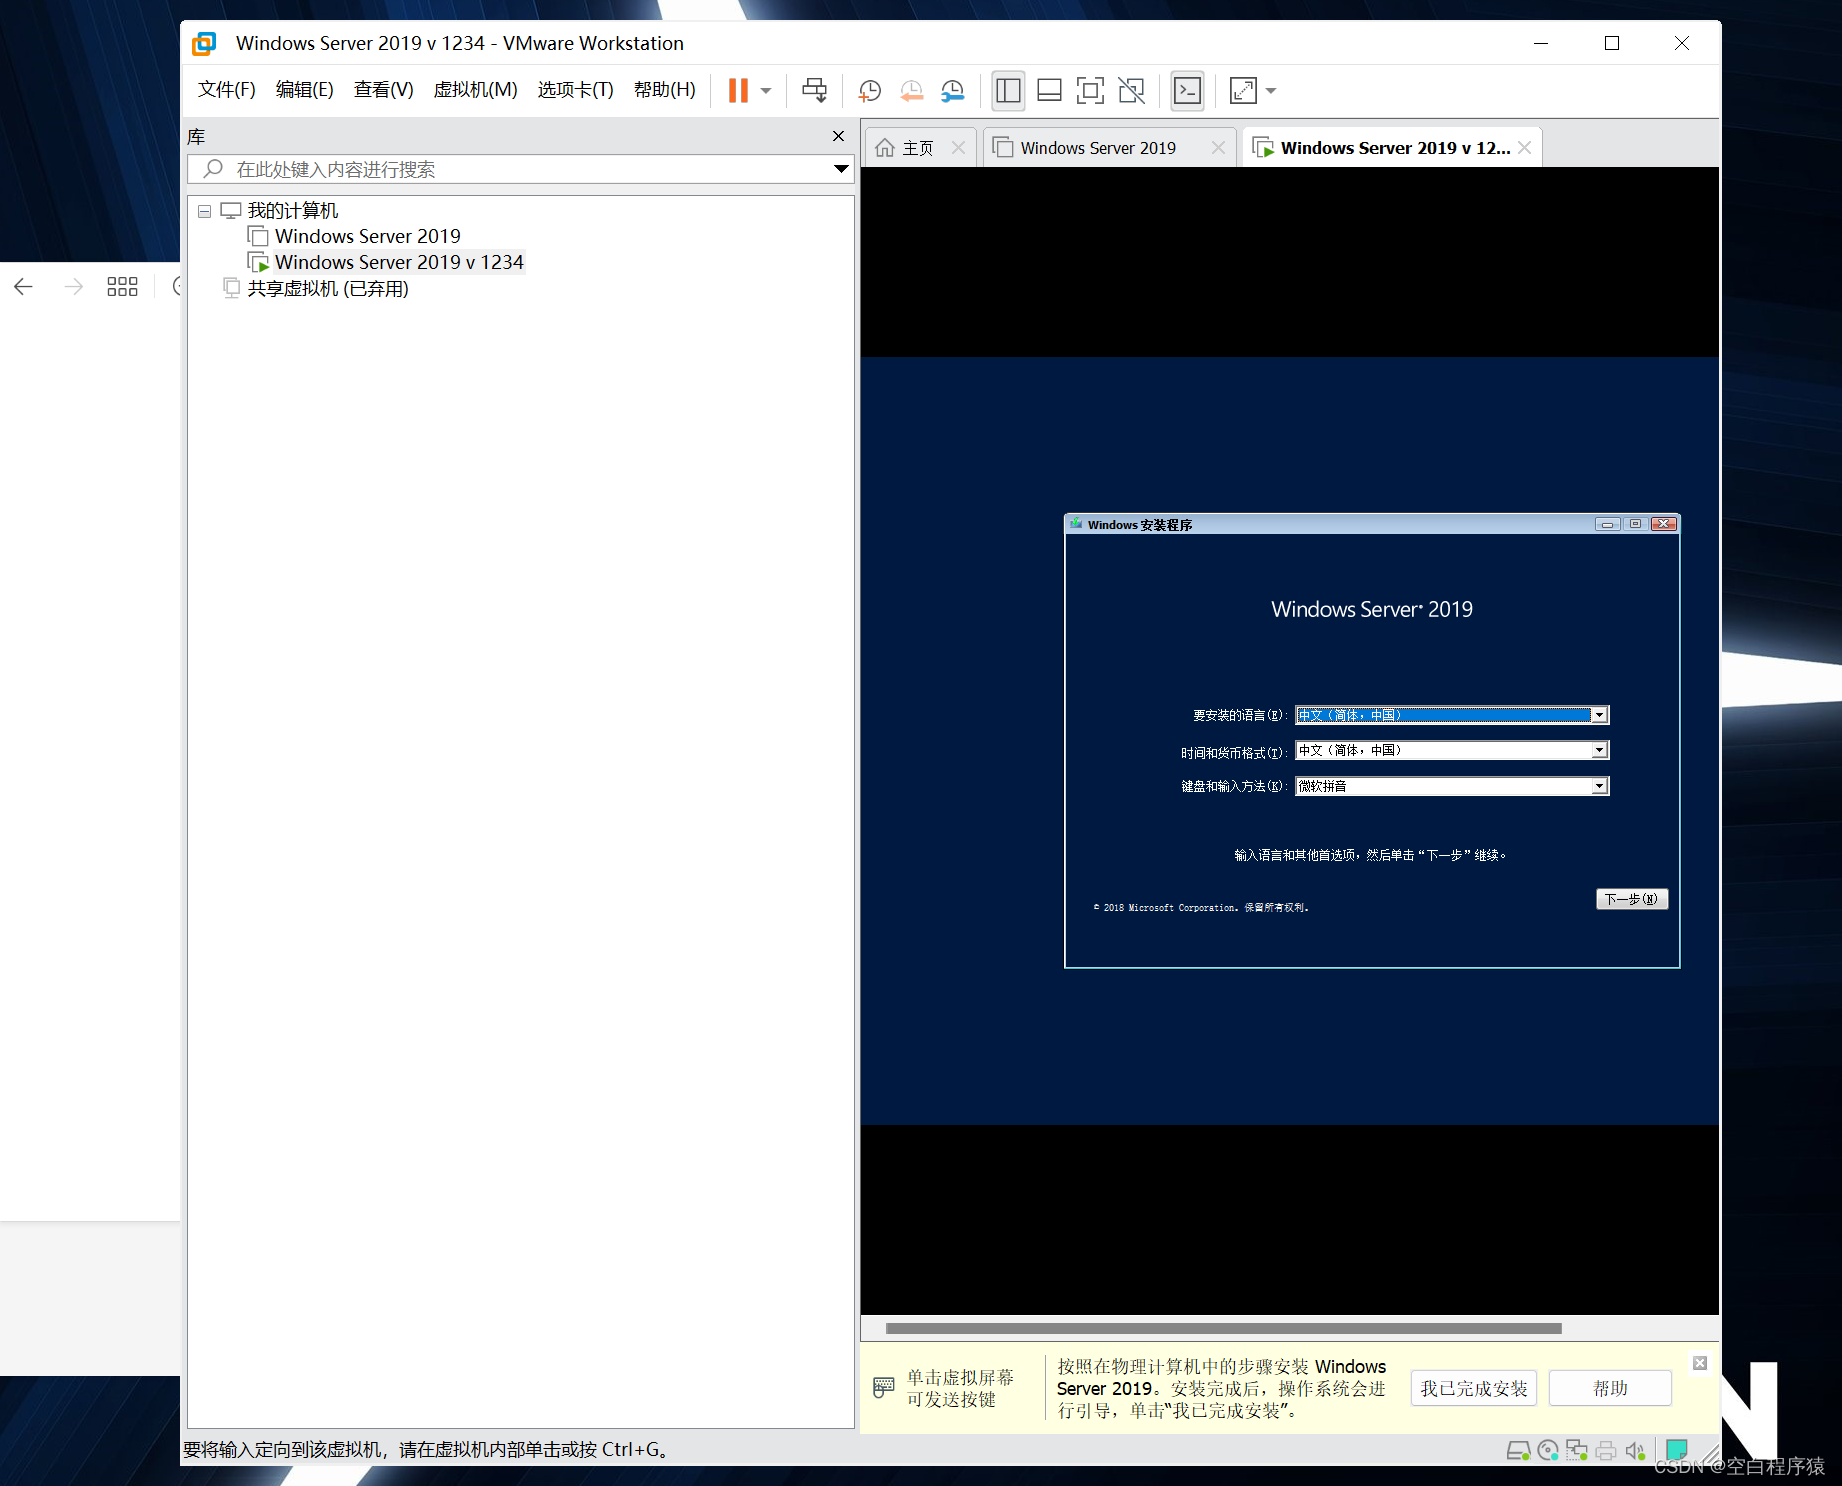Toggle the library sidebar view
This screenshot has width=1842, height=1486.
[1008, 91]
